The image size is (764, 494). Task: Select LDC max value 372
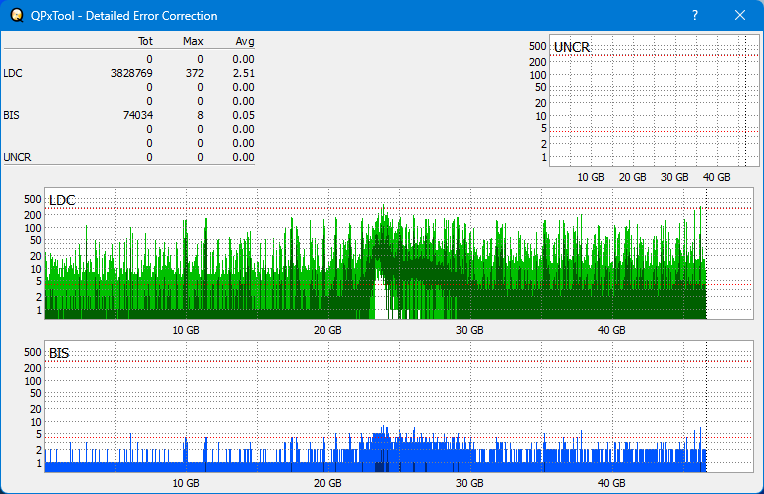coord(194,73)
